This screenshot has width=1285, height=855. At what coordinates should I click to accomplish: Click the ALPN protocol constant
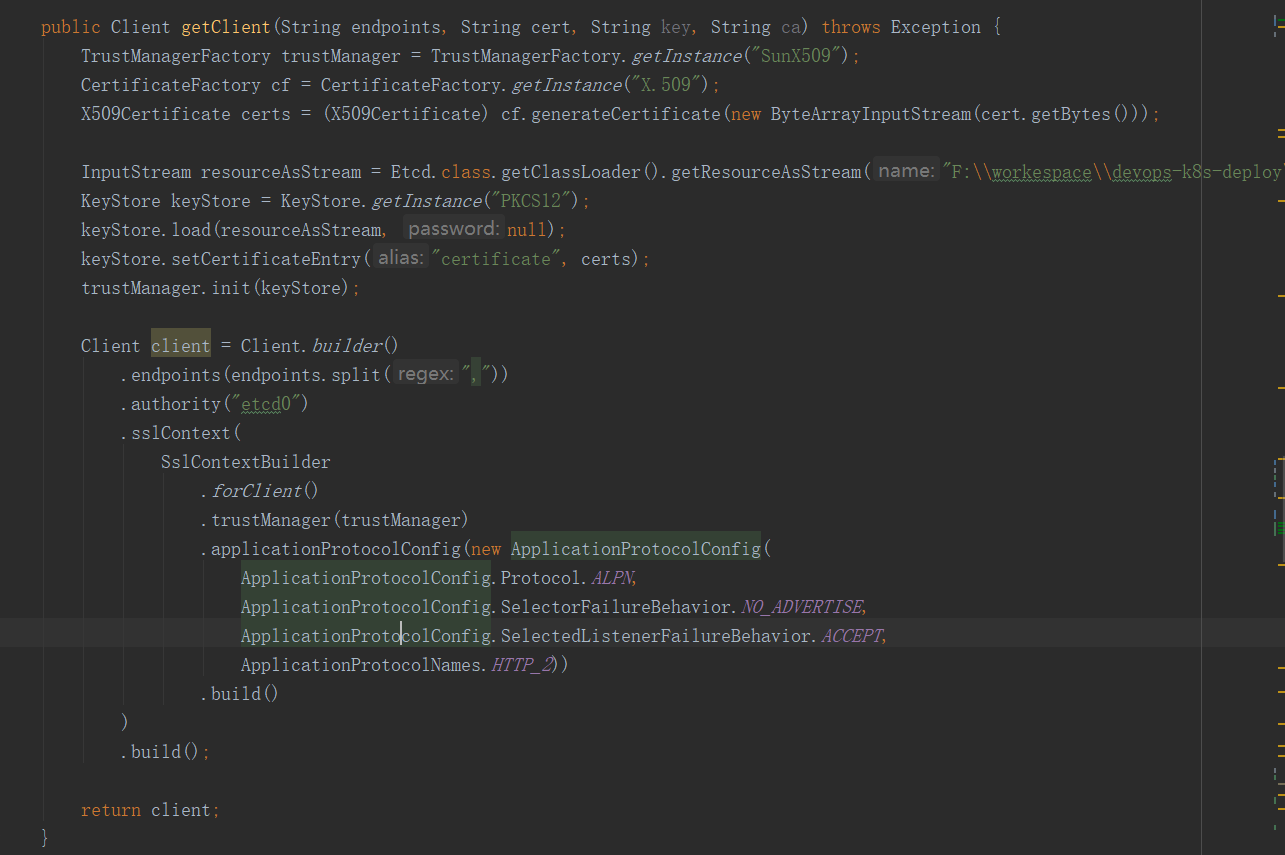pyautogui.click(x=611, y=578)
